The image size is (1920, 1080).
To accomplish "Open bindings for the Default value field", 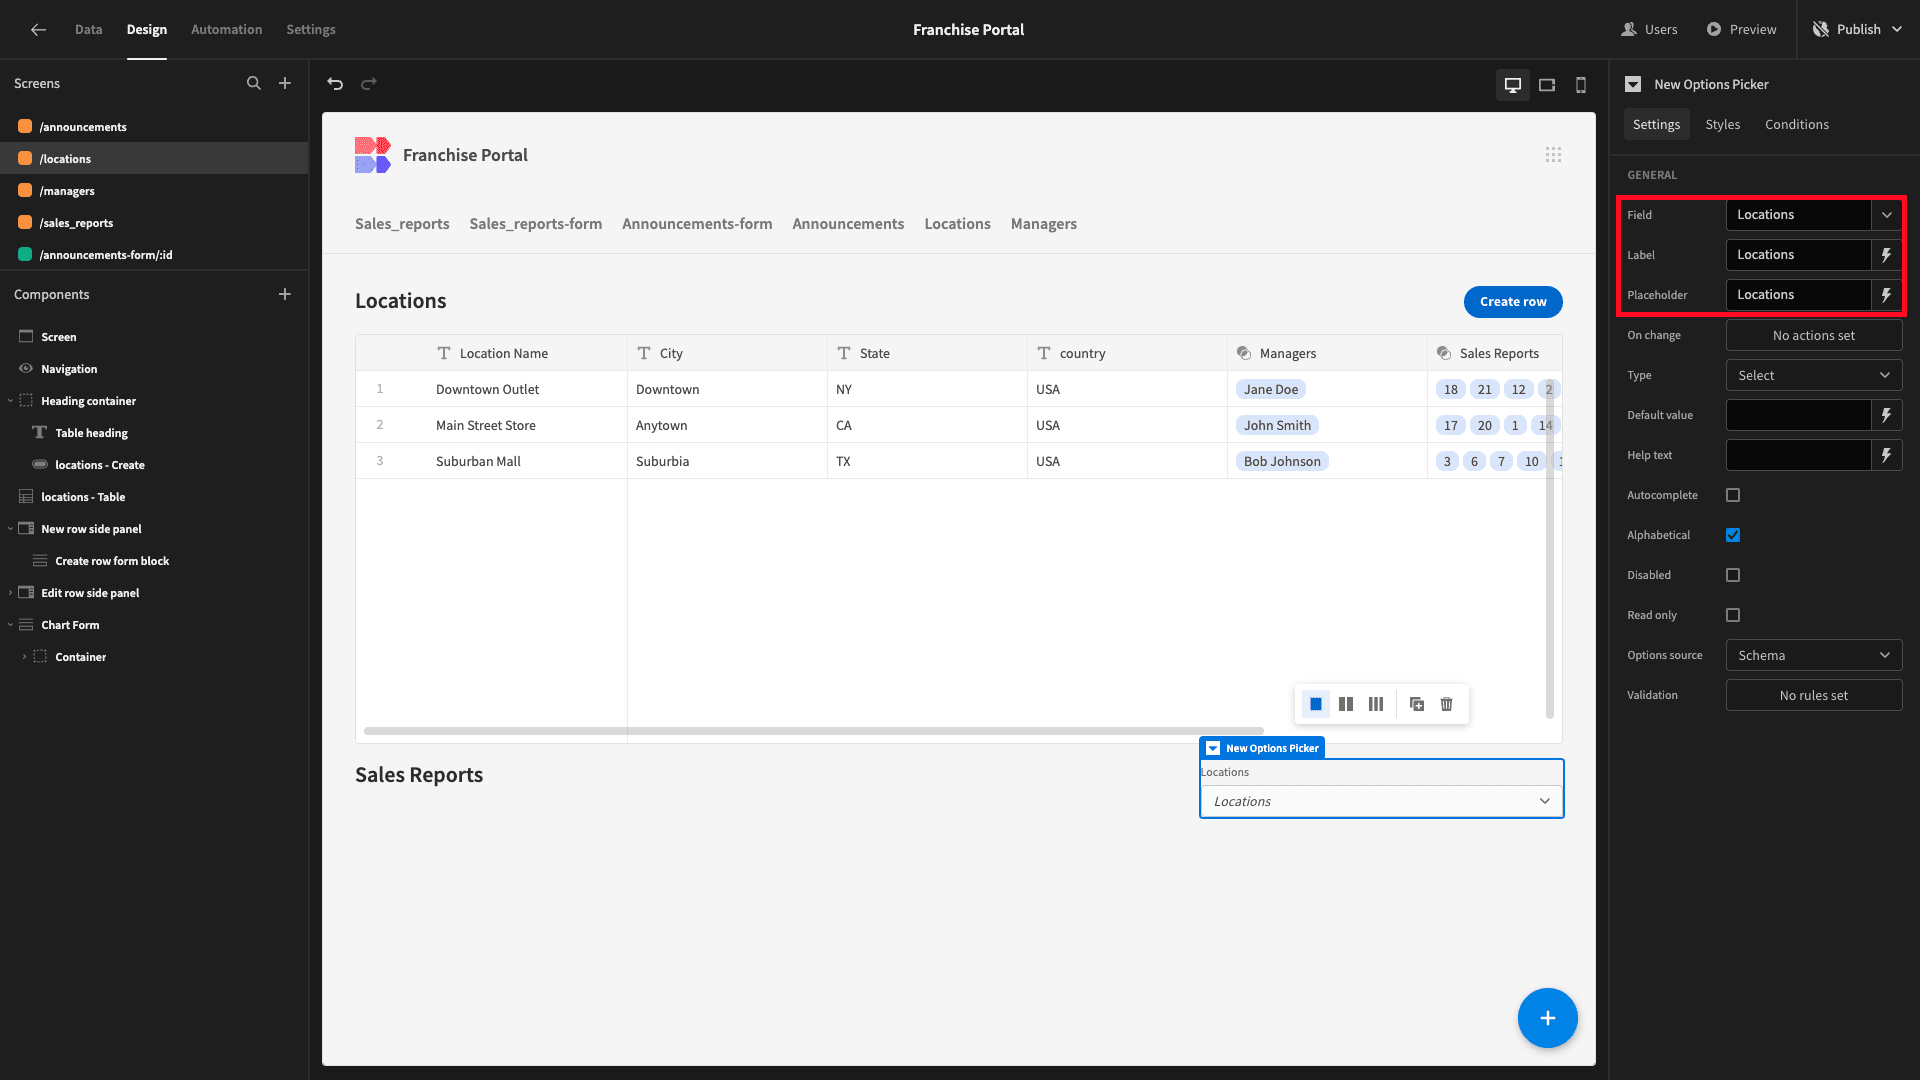I will [x=1887, y=415].
